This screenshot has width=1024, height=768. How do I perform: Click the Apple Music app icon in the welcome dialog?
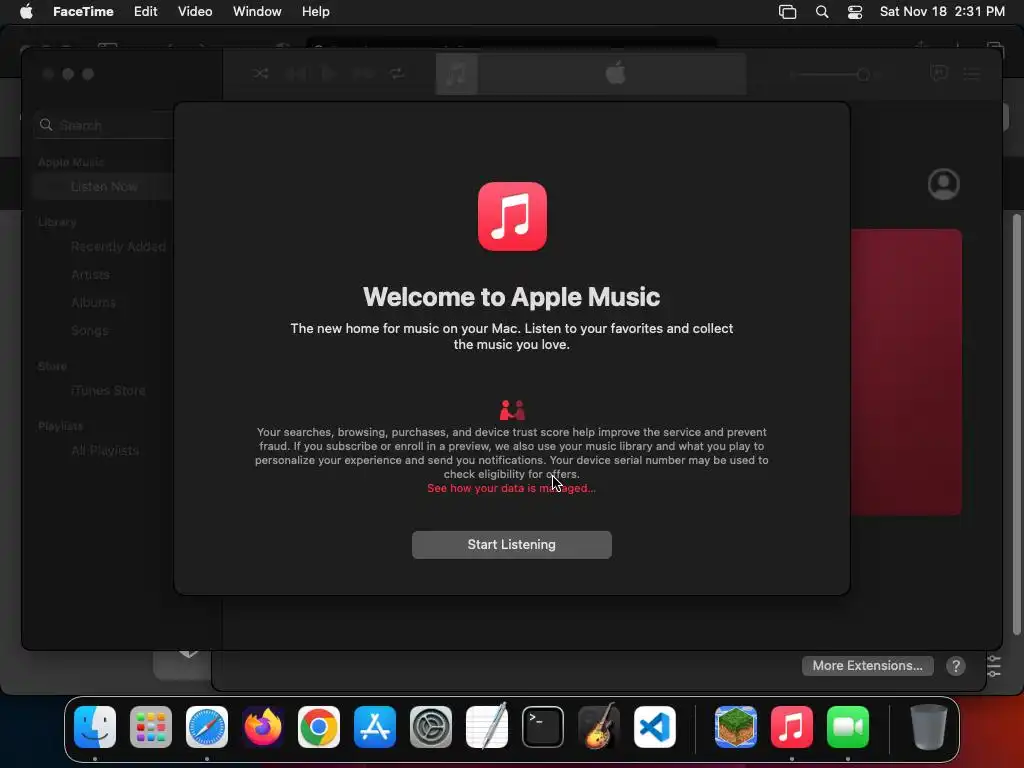512,216
